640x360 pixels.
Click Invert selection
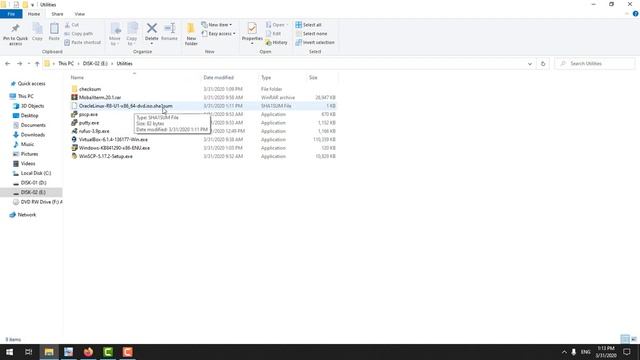tap(315, 42)
